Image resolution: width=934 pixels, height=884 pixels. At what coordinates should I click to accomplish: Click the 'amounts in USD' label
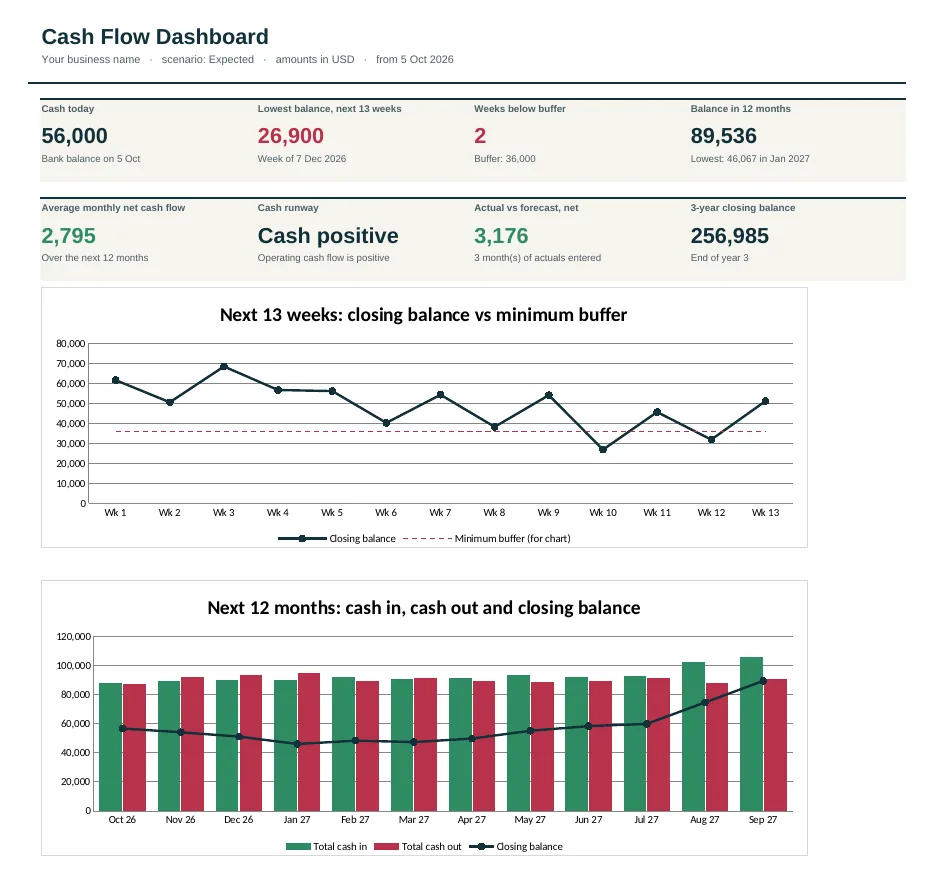(315, 60)
